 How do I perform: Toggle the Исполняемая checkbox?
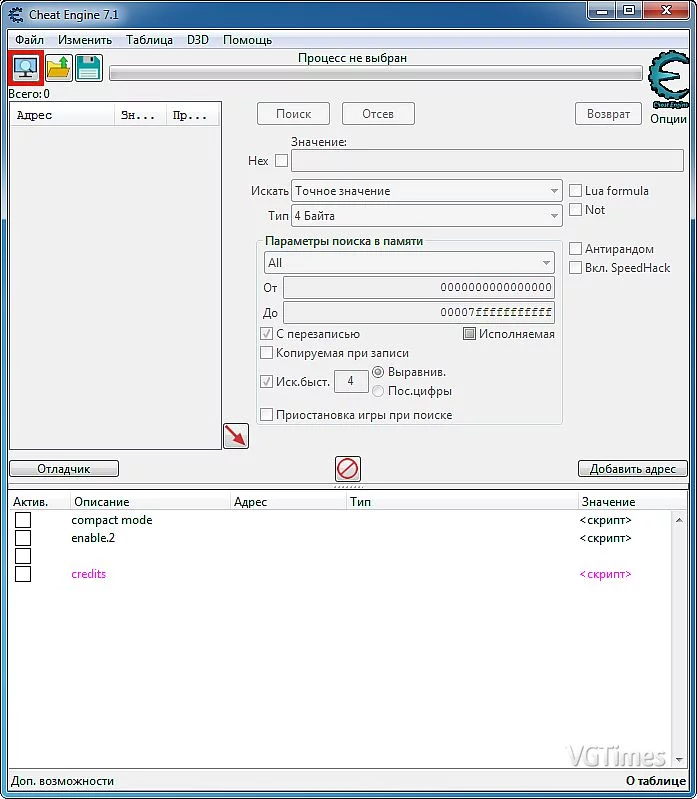[469, 334]
